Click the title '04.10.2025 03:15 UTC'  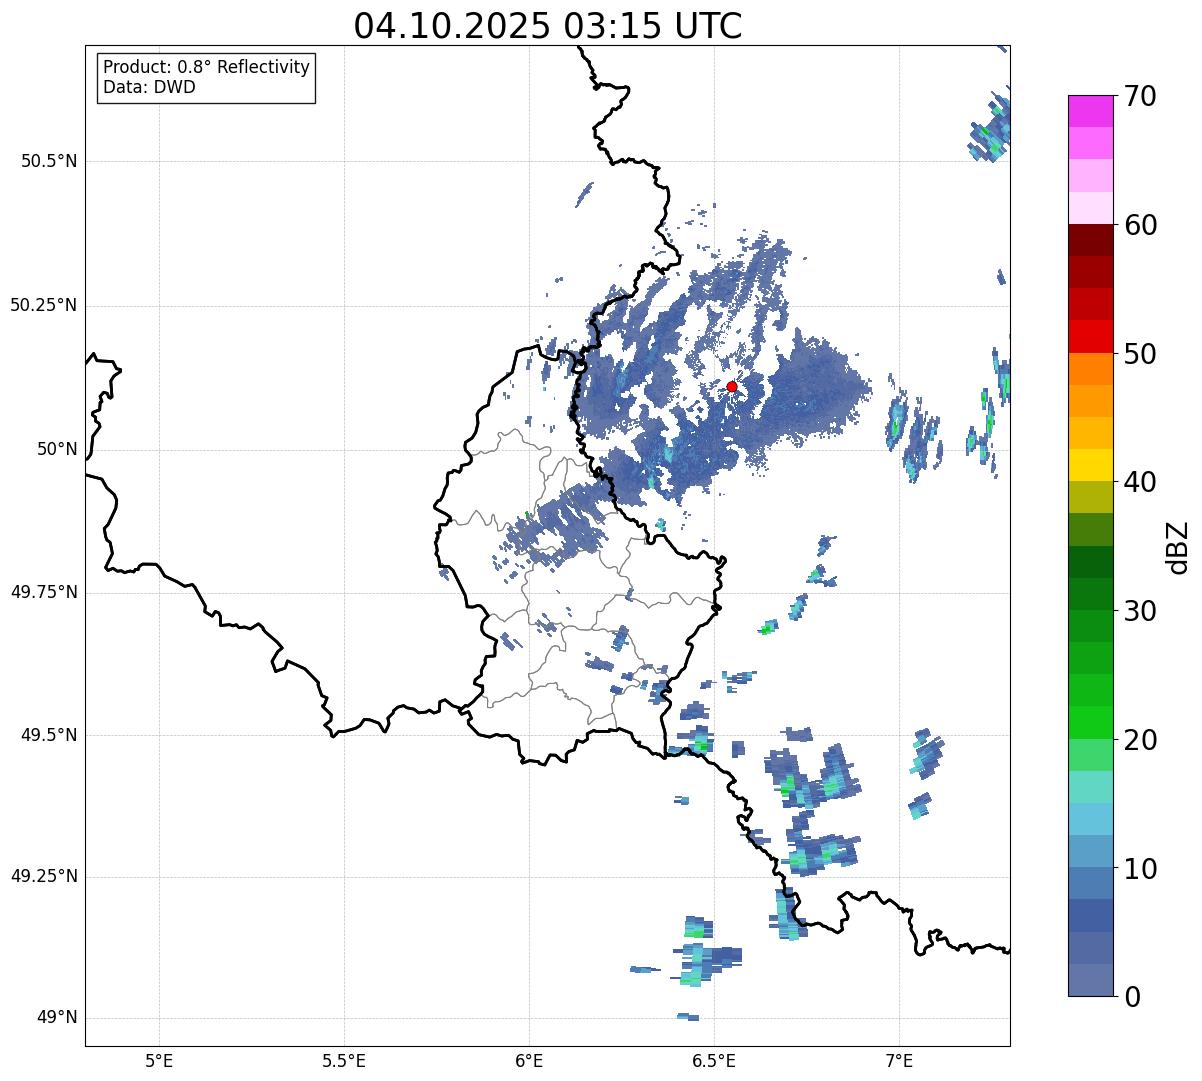(548, 26)
